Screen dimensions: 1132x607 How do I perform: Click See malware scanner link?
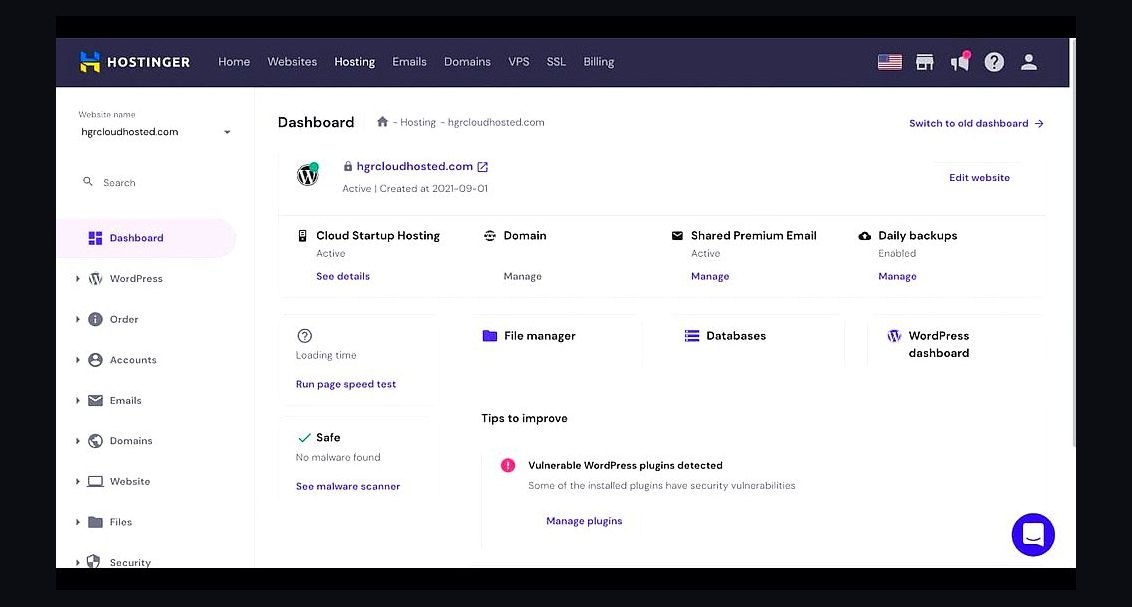348,486
